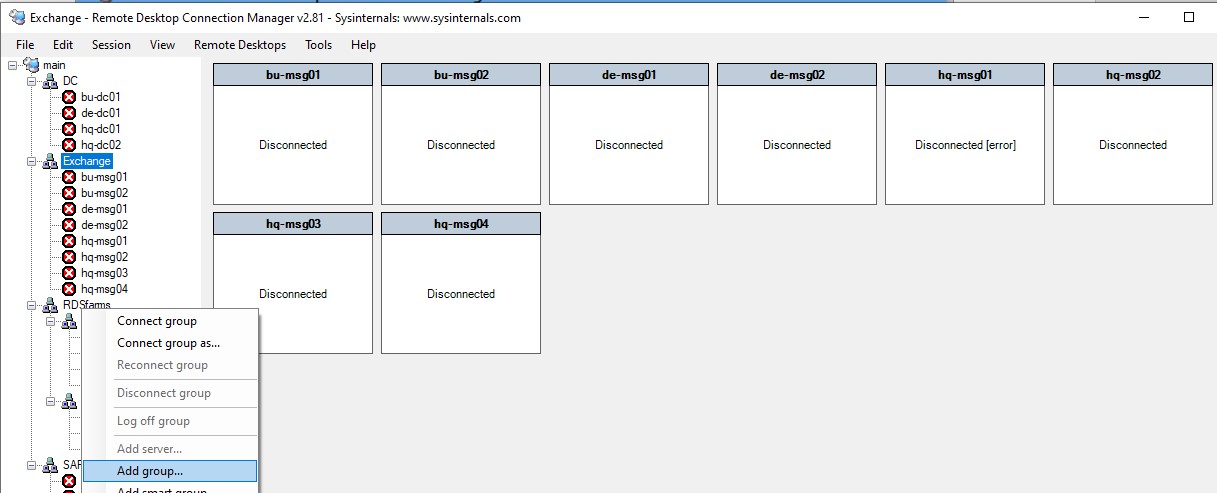
Task: Click the red status icon of hq-msg01 in tree
Action: (69, 241)
